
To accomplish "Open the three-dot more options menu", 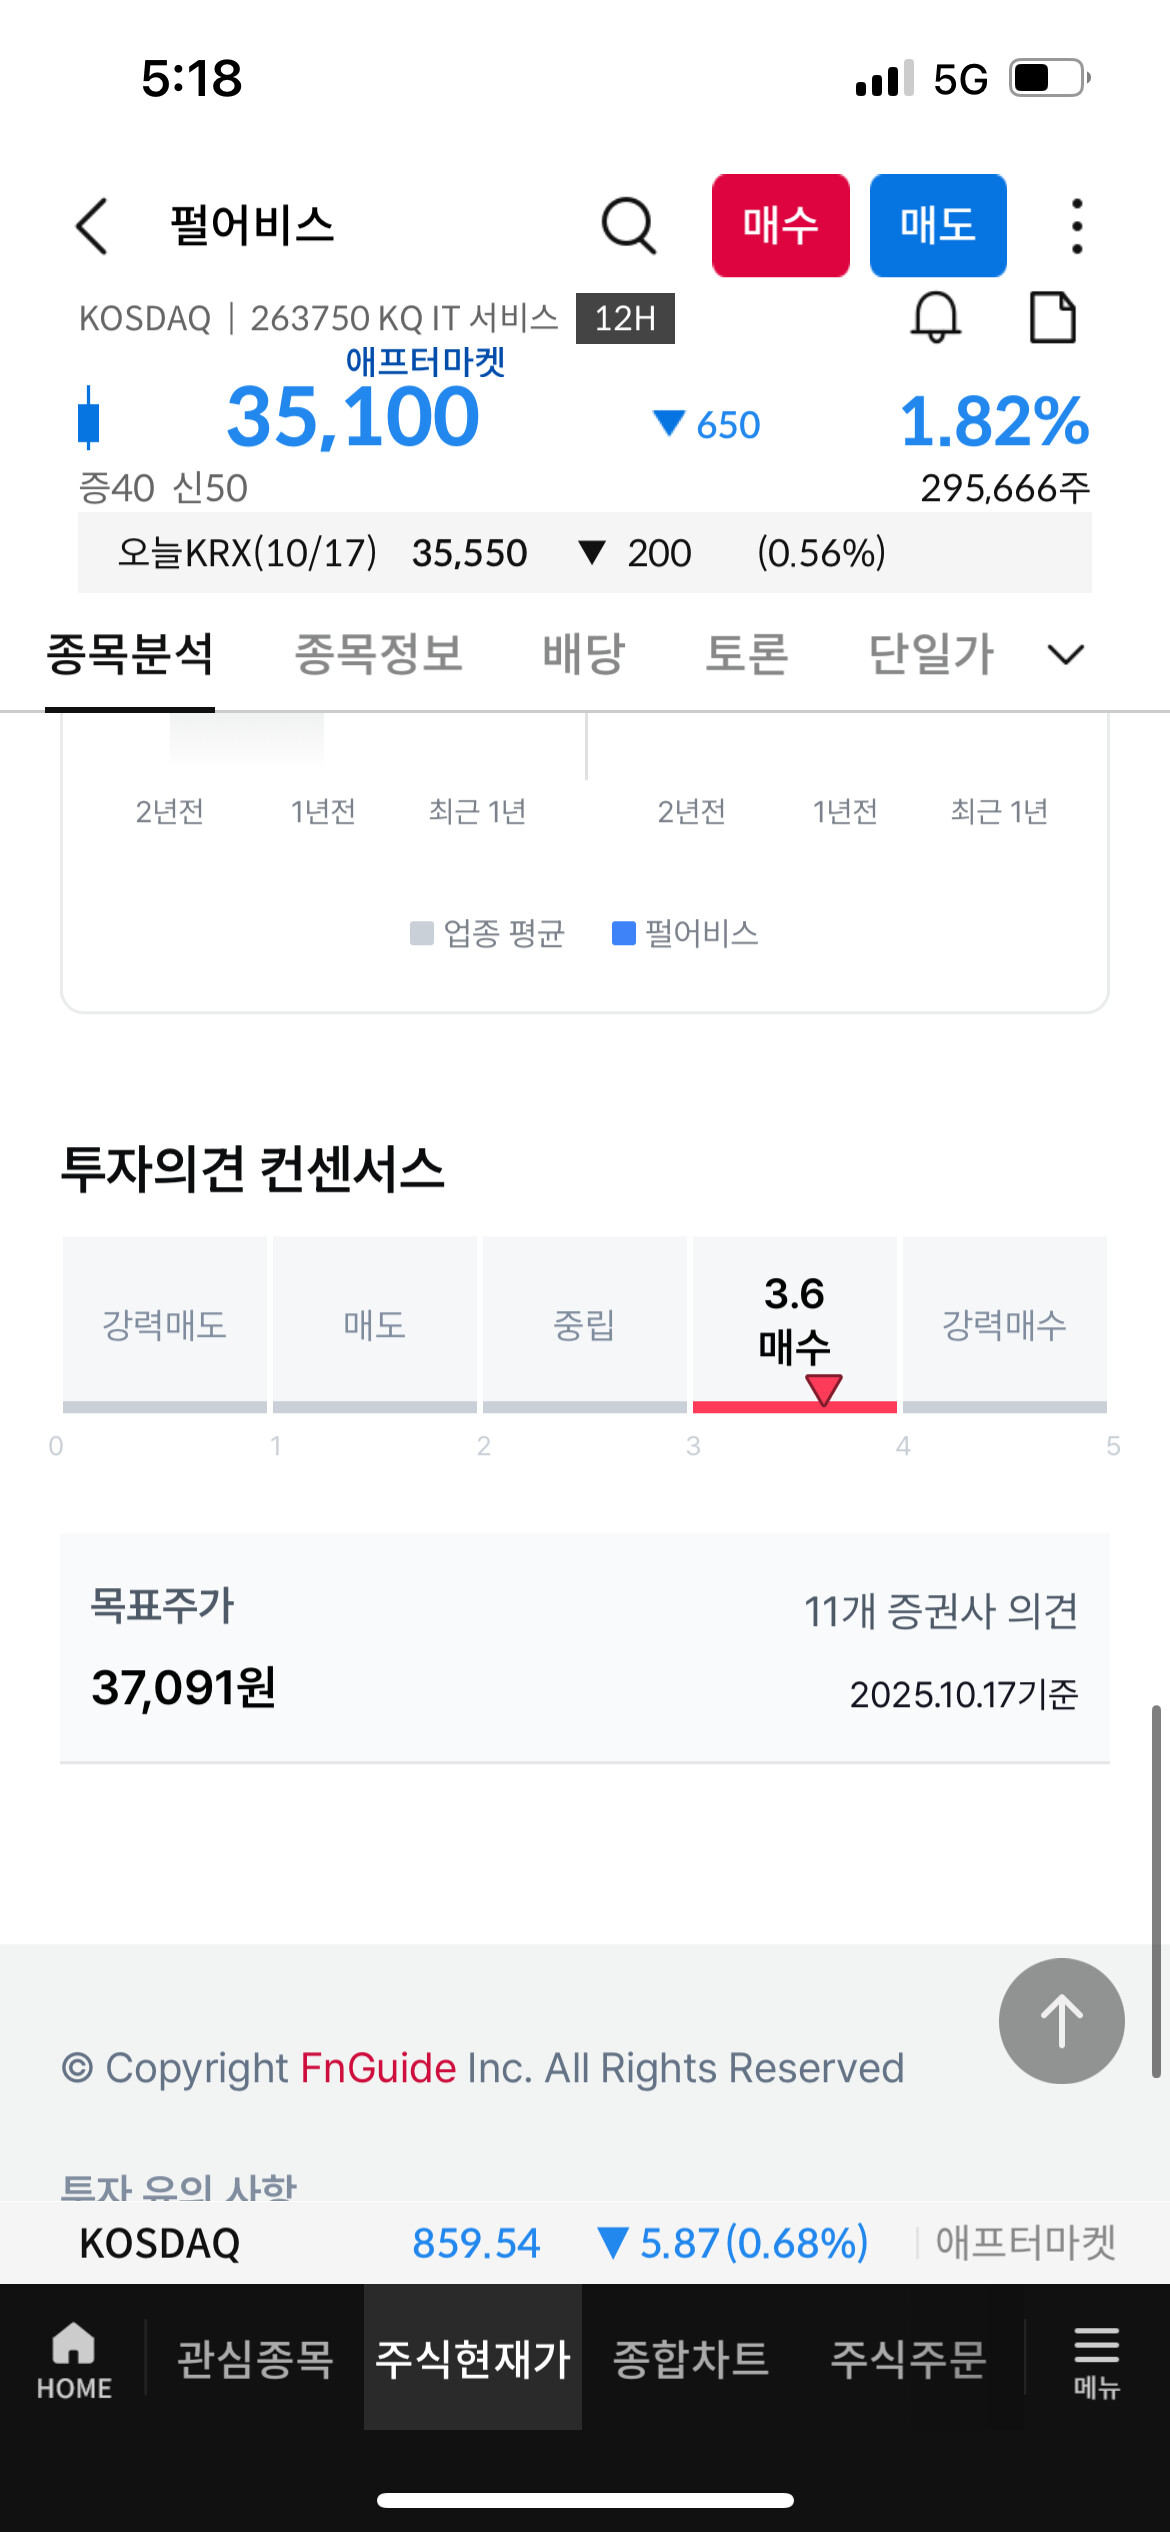I will [x=1076, y=226].
